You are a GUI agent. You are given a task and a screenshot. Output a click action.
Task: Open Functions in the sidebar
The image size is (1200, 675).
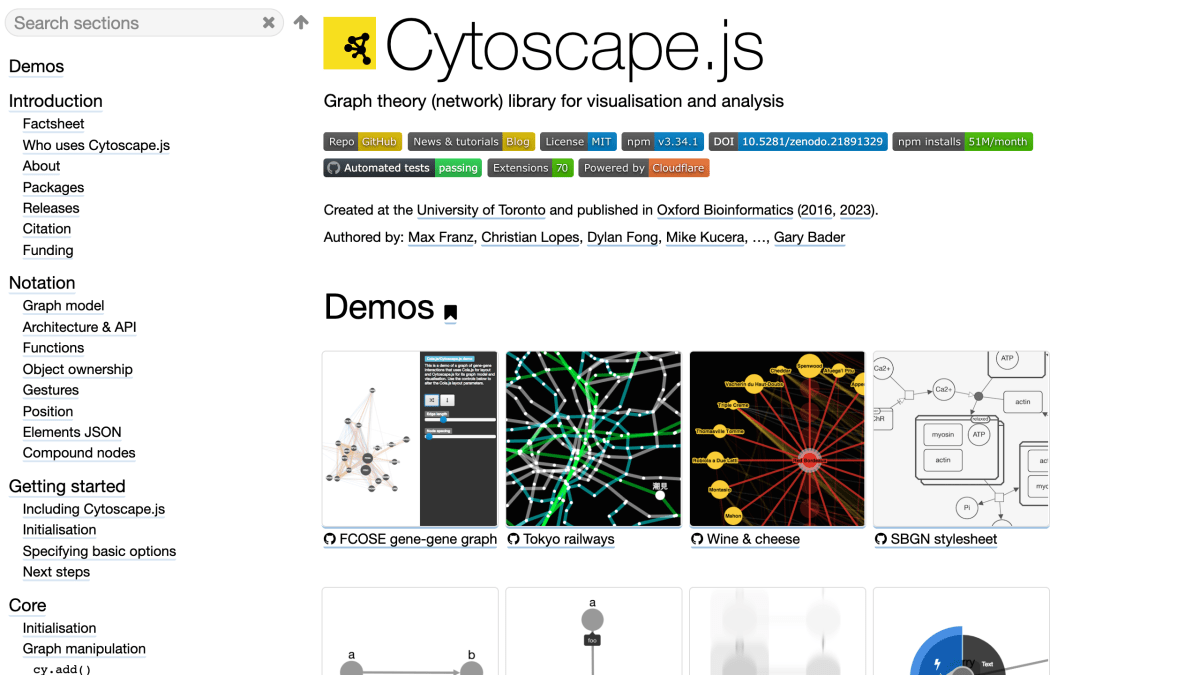(53, 348)
